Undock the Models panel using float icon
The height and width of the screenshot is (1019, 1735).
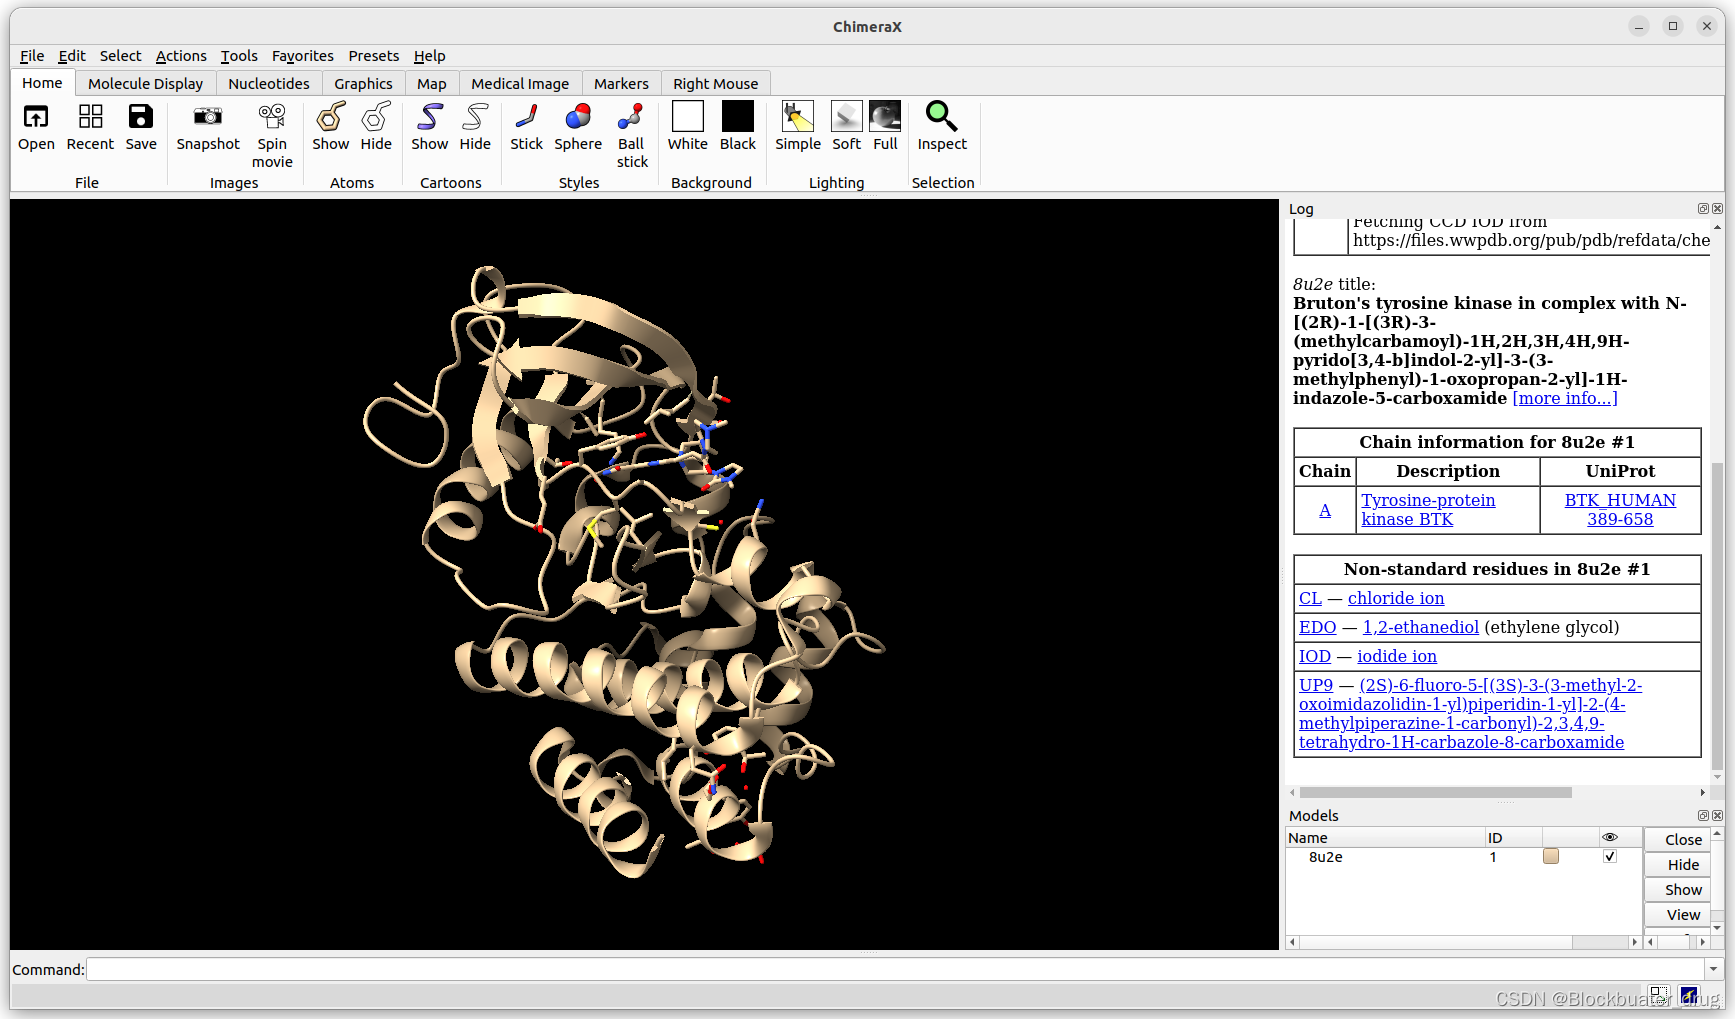click(x=1703, y=816)
